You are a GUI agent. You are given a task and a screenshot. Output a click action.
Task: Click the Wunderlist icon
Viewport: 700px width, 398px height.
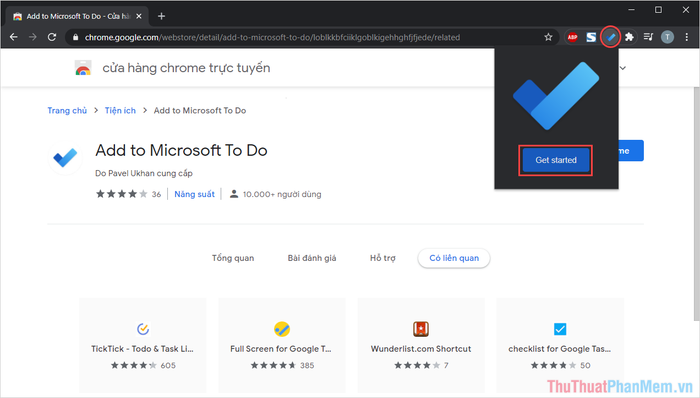coord(421,329)
